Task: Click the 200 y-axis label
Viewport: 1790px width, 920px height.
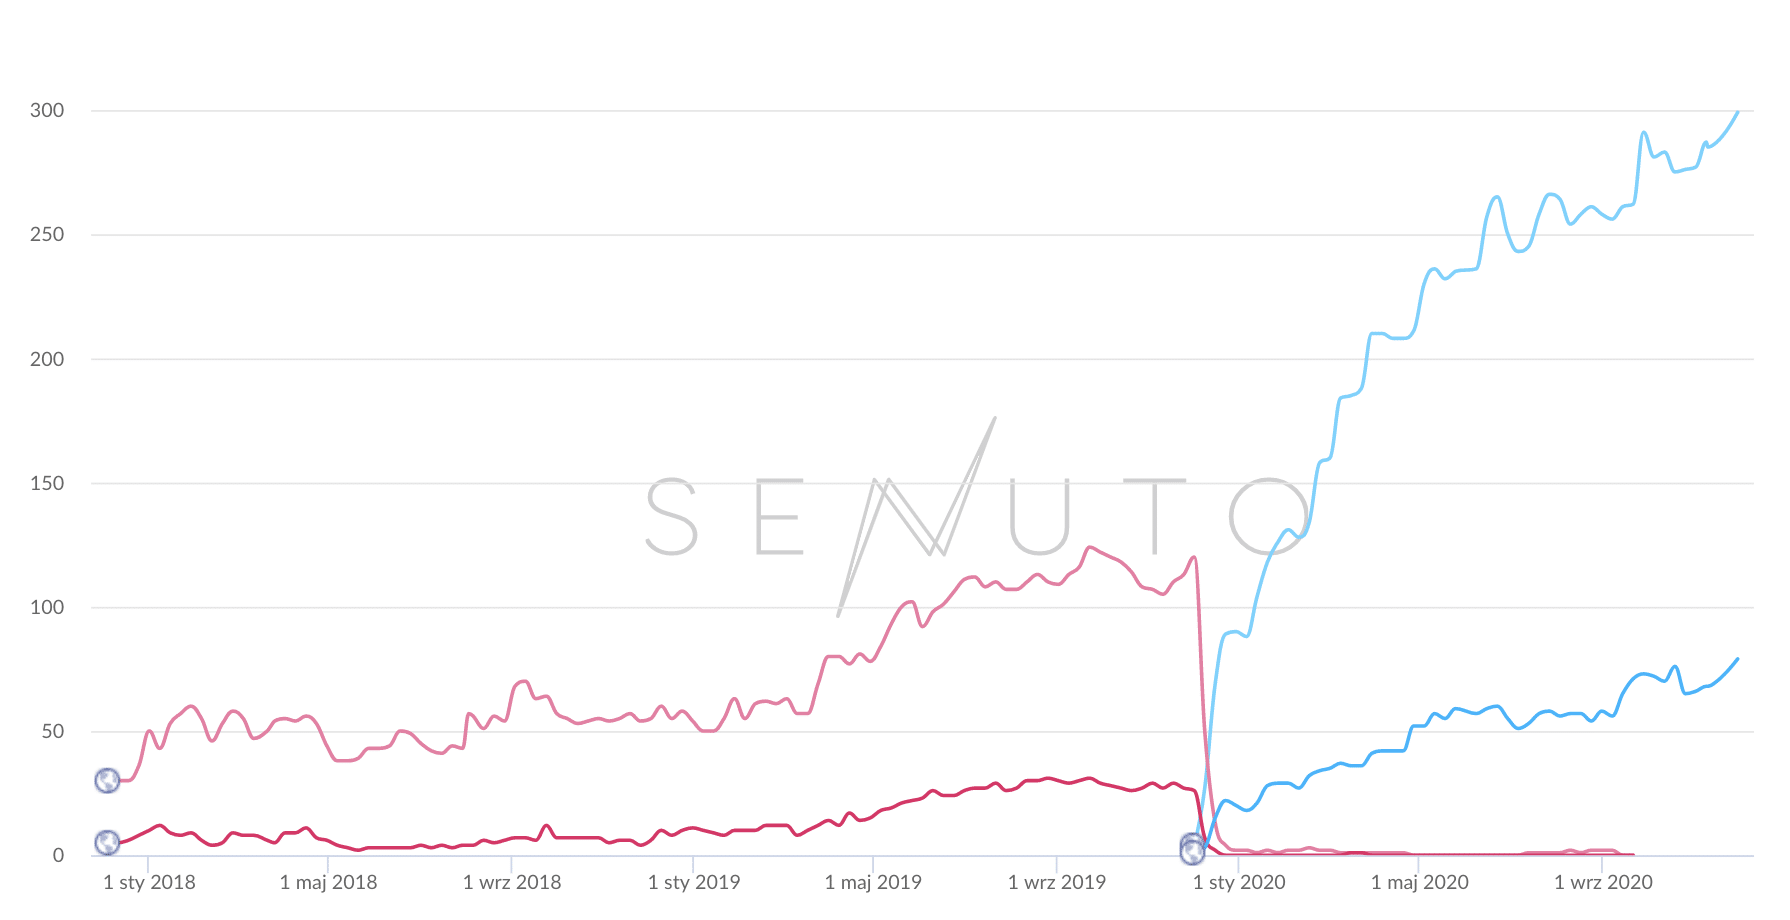Action: (47, 359)
